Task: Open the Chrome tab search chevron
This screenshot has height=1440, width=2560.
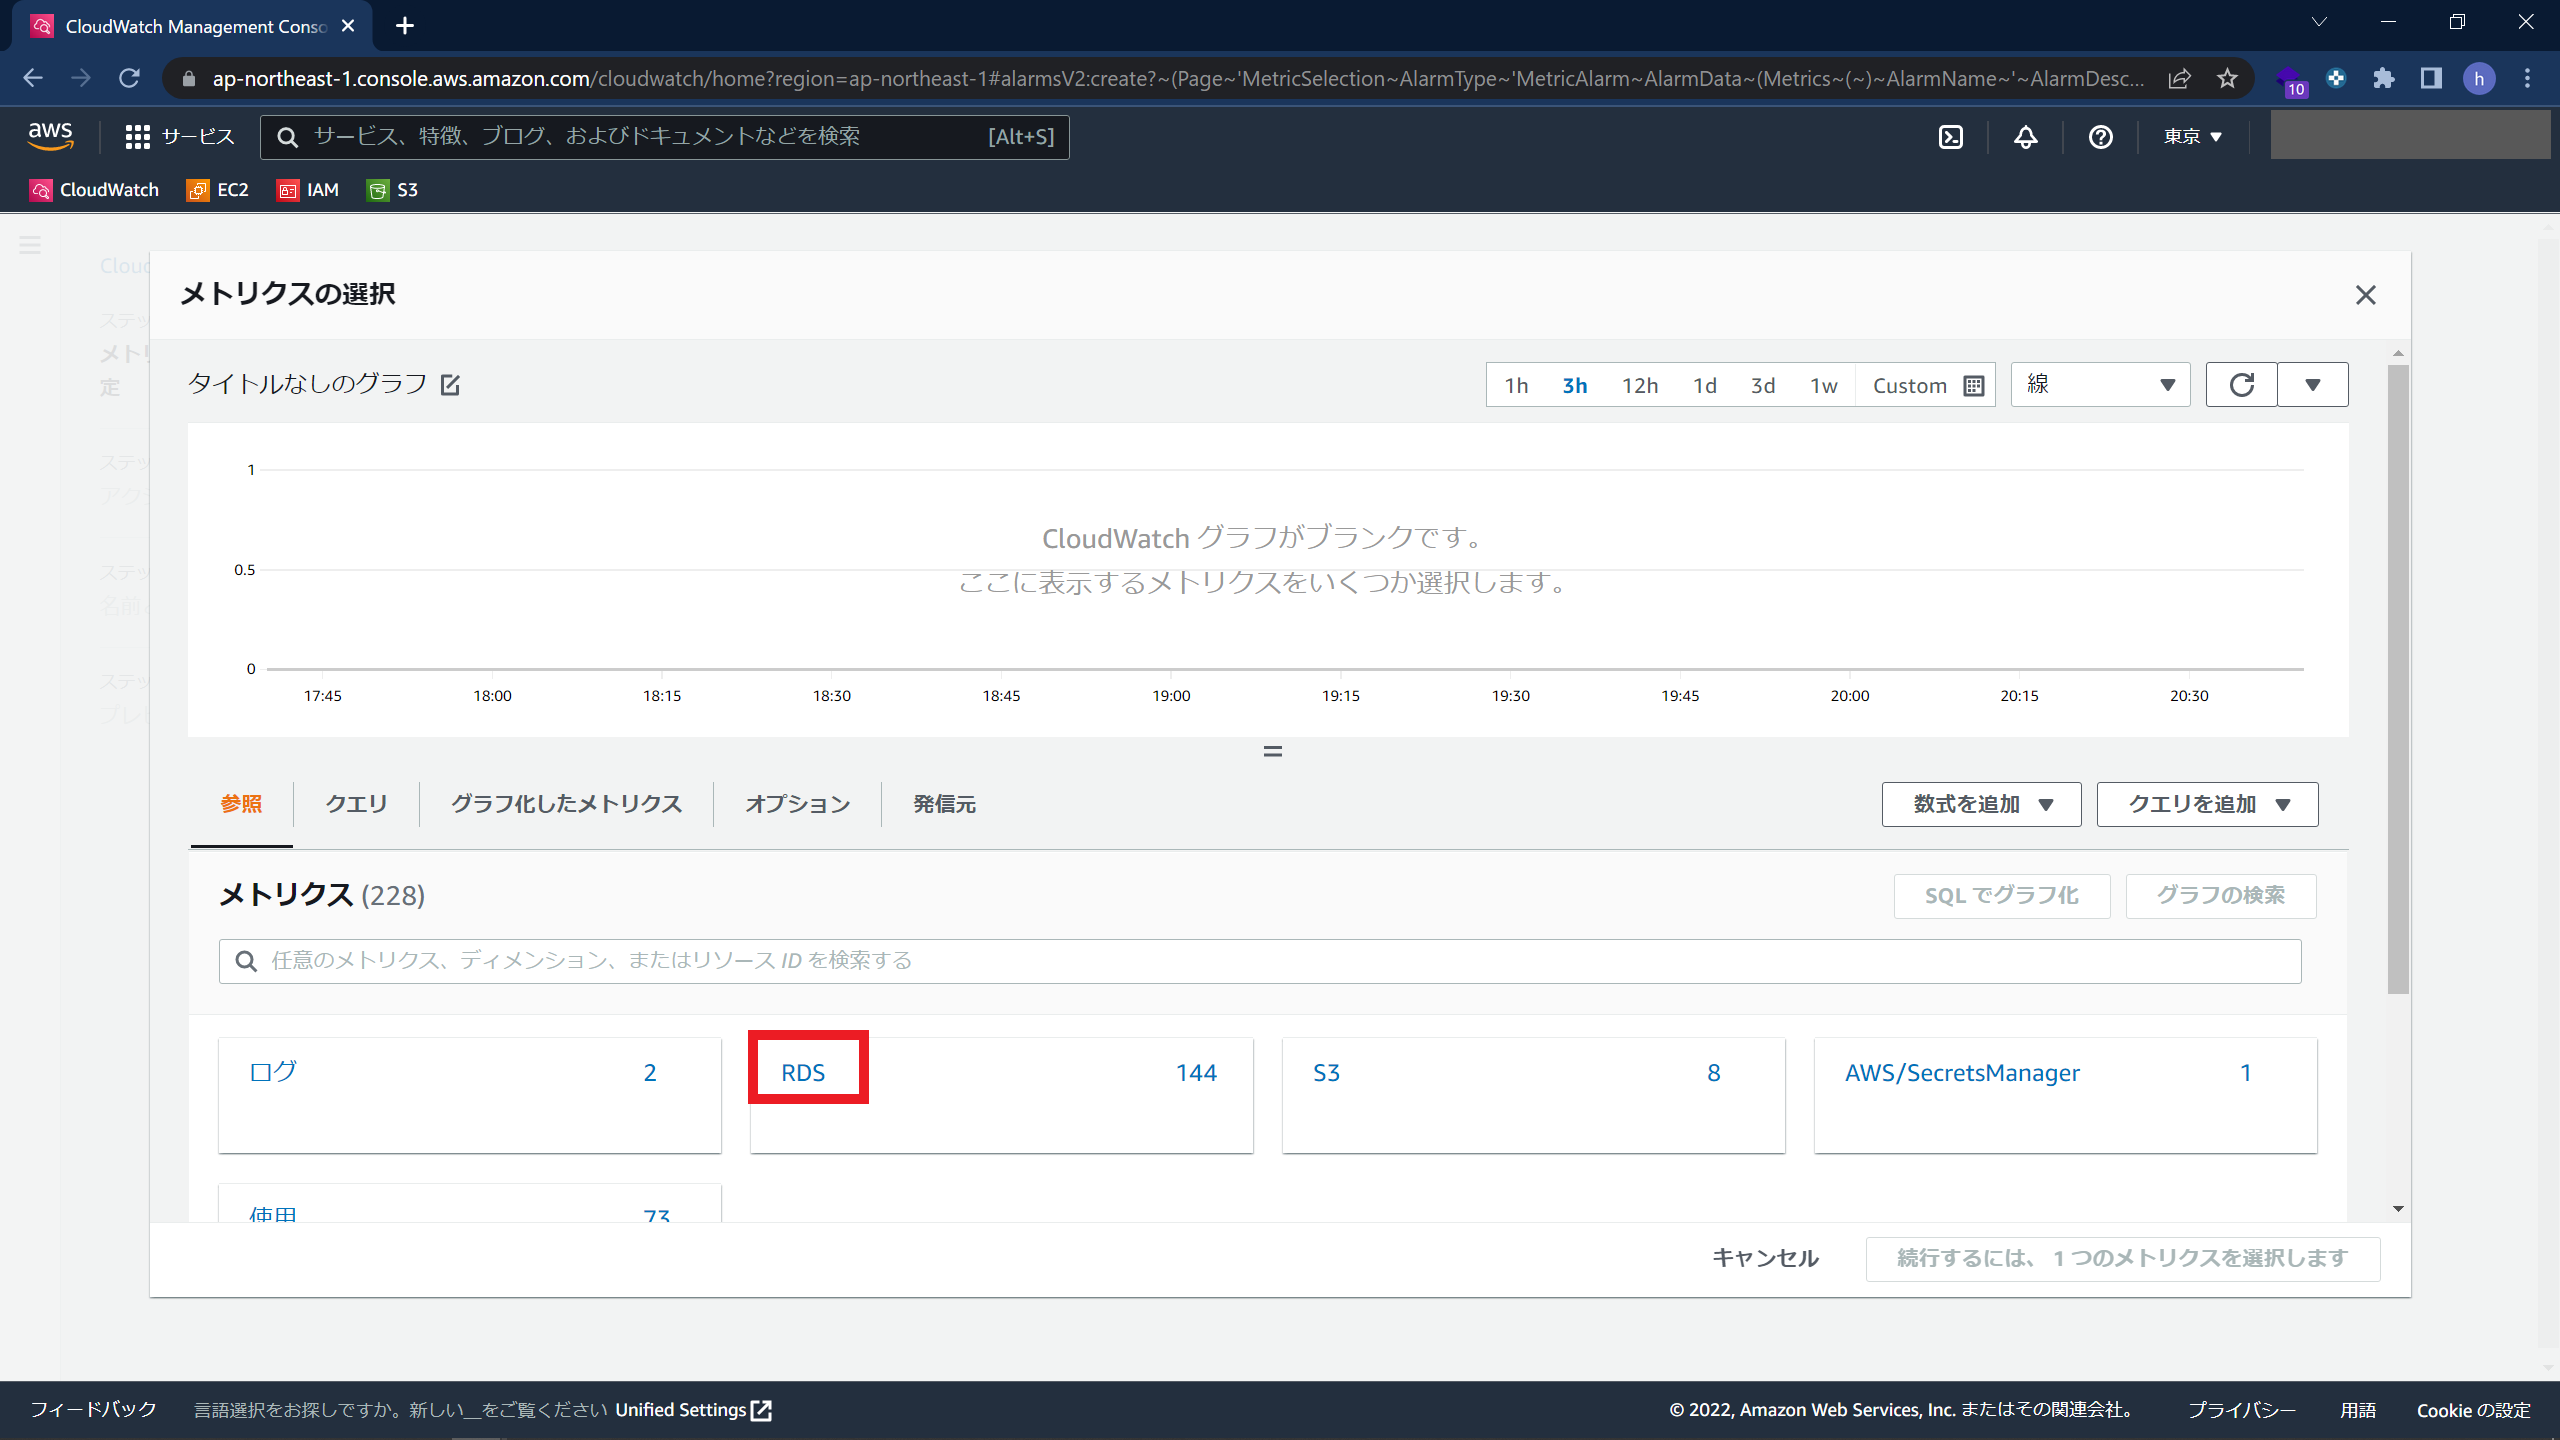Action: (2319, 22)
